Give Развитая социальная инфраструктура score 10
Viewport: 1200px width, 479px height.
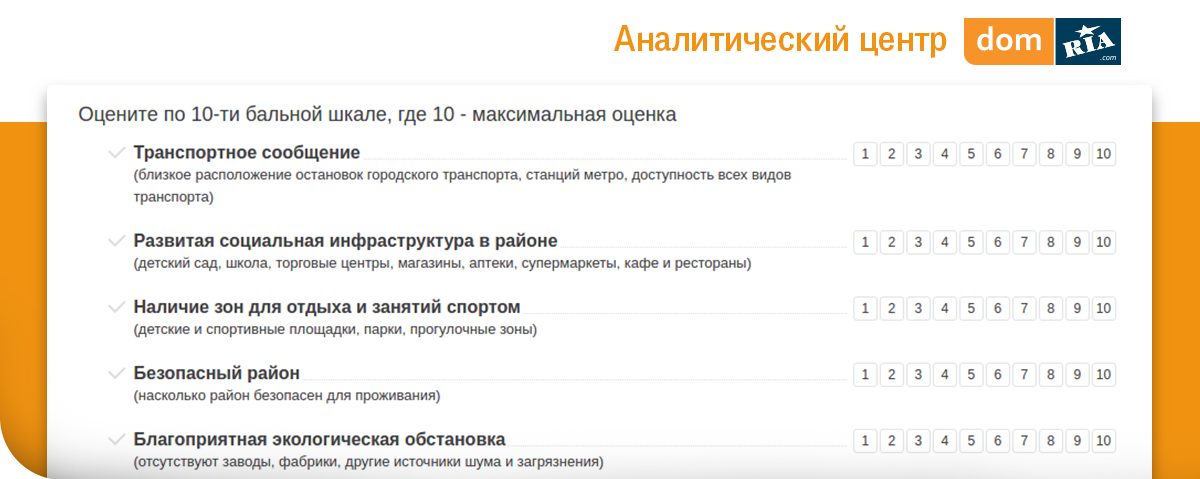pyautogui.click(x=1103, y=242)
